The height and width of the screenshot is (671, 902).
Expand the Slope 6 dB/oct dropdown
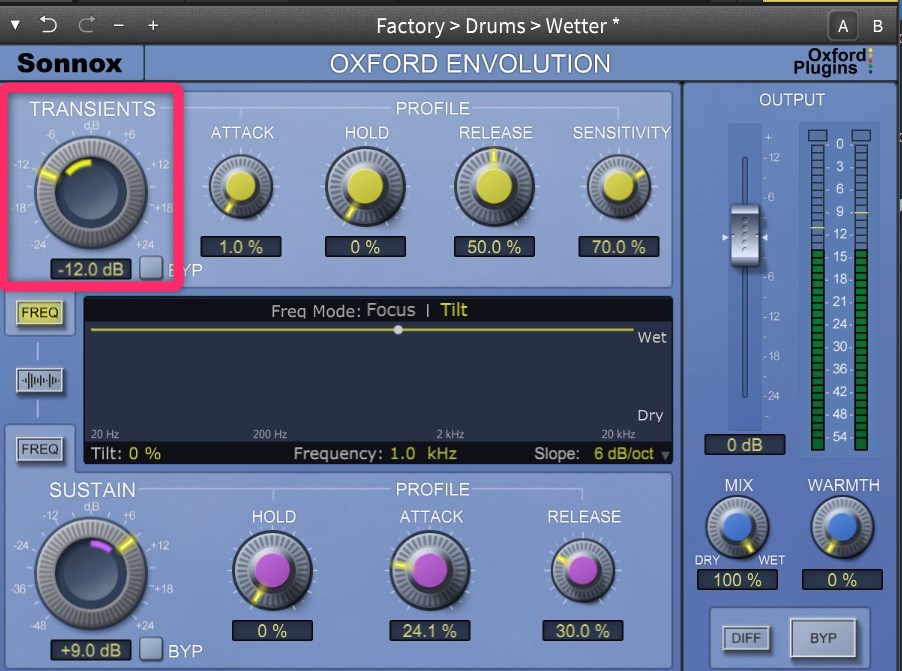tap(665, 455)
